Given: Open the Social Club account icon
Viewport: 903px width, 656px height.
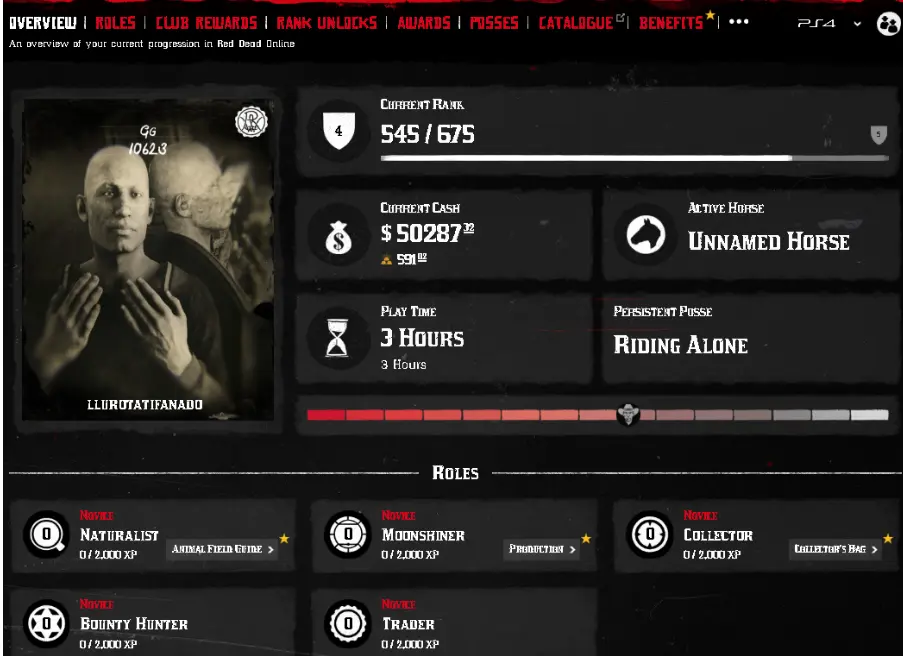Looking at the screenshot, I should click(x=889, y=24).
